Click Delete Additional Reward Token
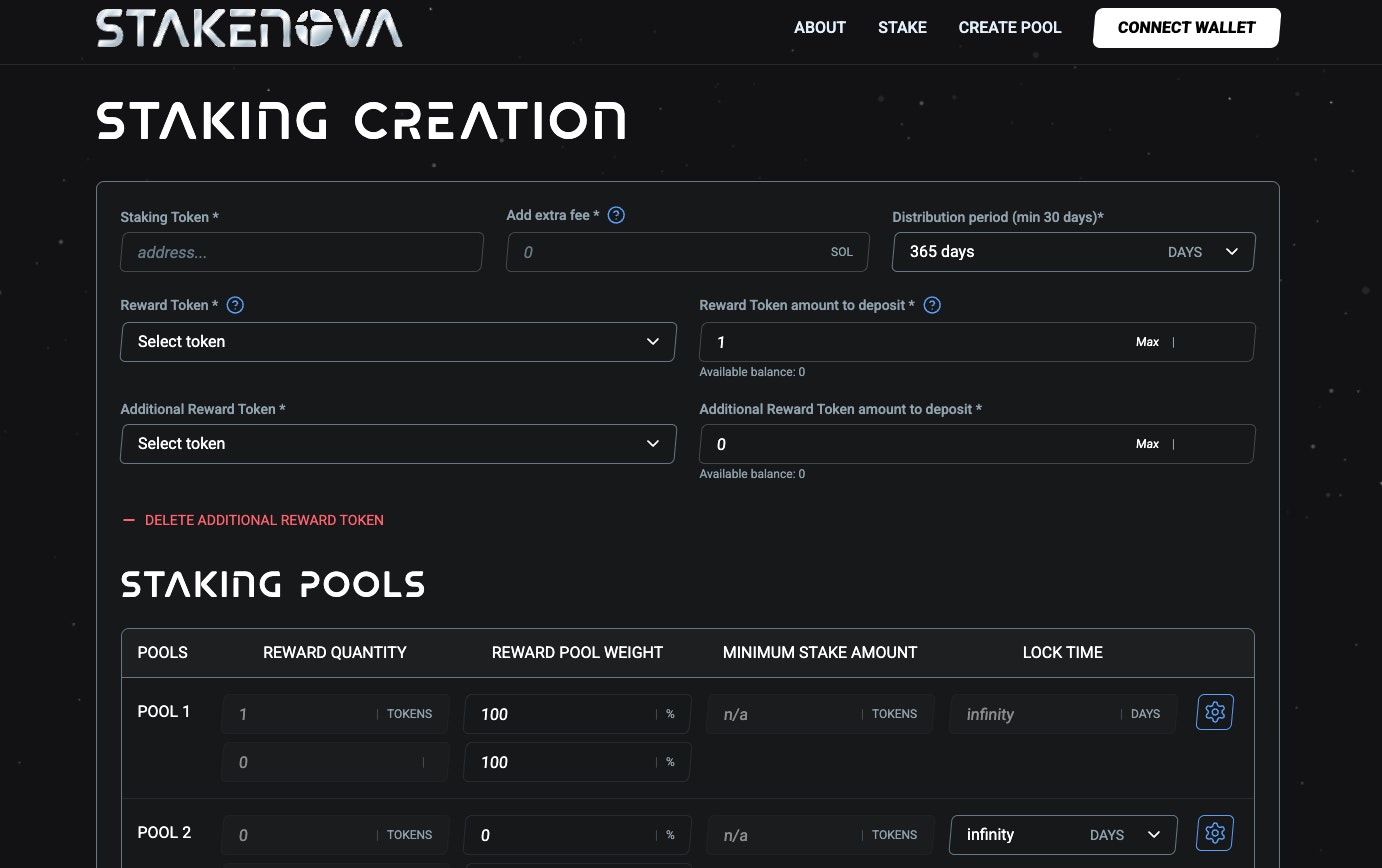This screenshot has height=868, width=1382. pyautogui.click(x=264, y=520)
